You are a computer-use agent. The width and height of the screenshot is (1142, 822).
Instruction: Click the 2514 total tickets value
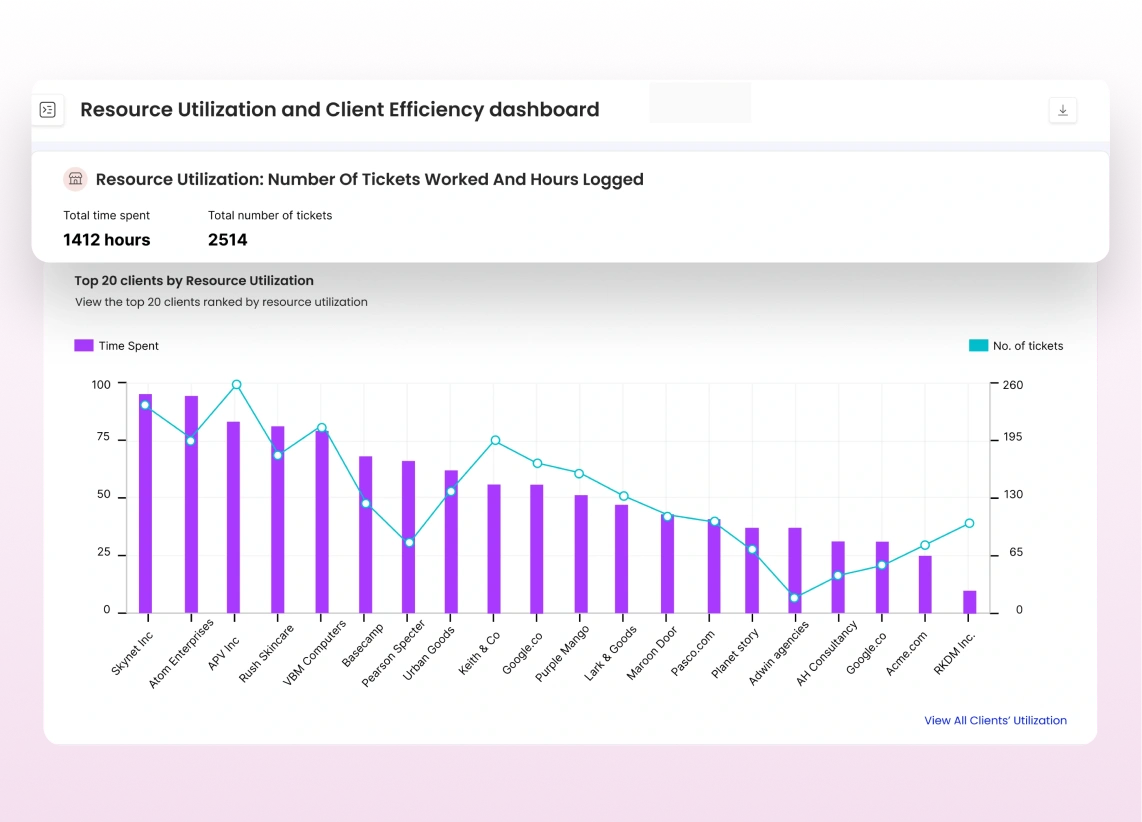[227, 240]
